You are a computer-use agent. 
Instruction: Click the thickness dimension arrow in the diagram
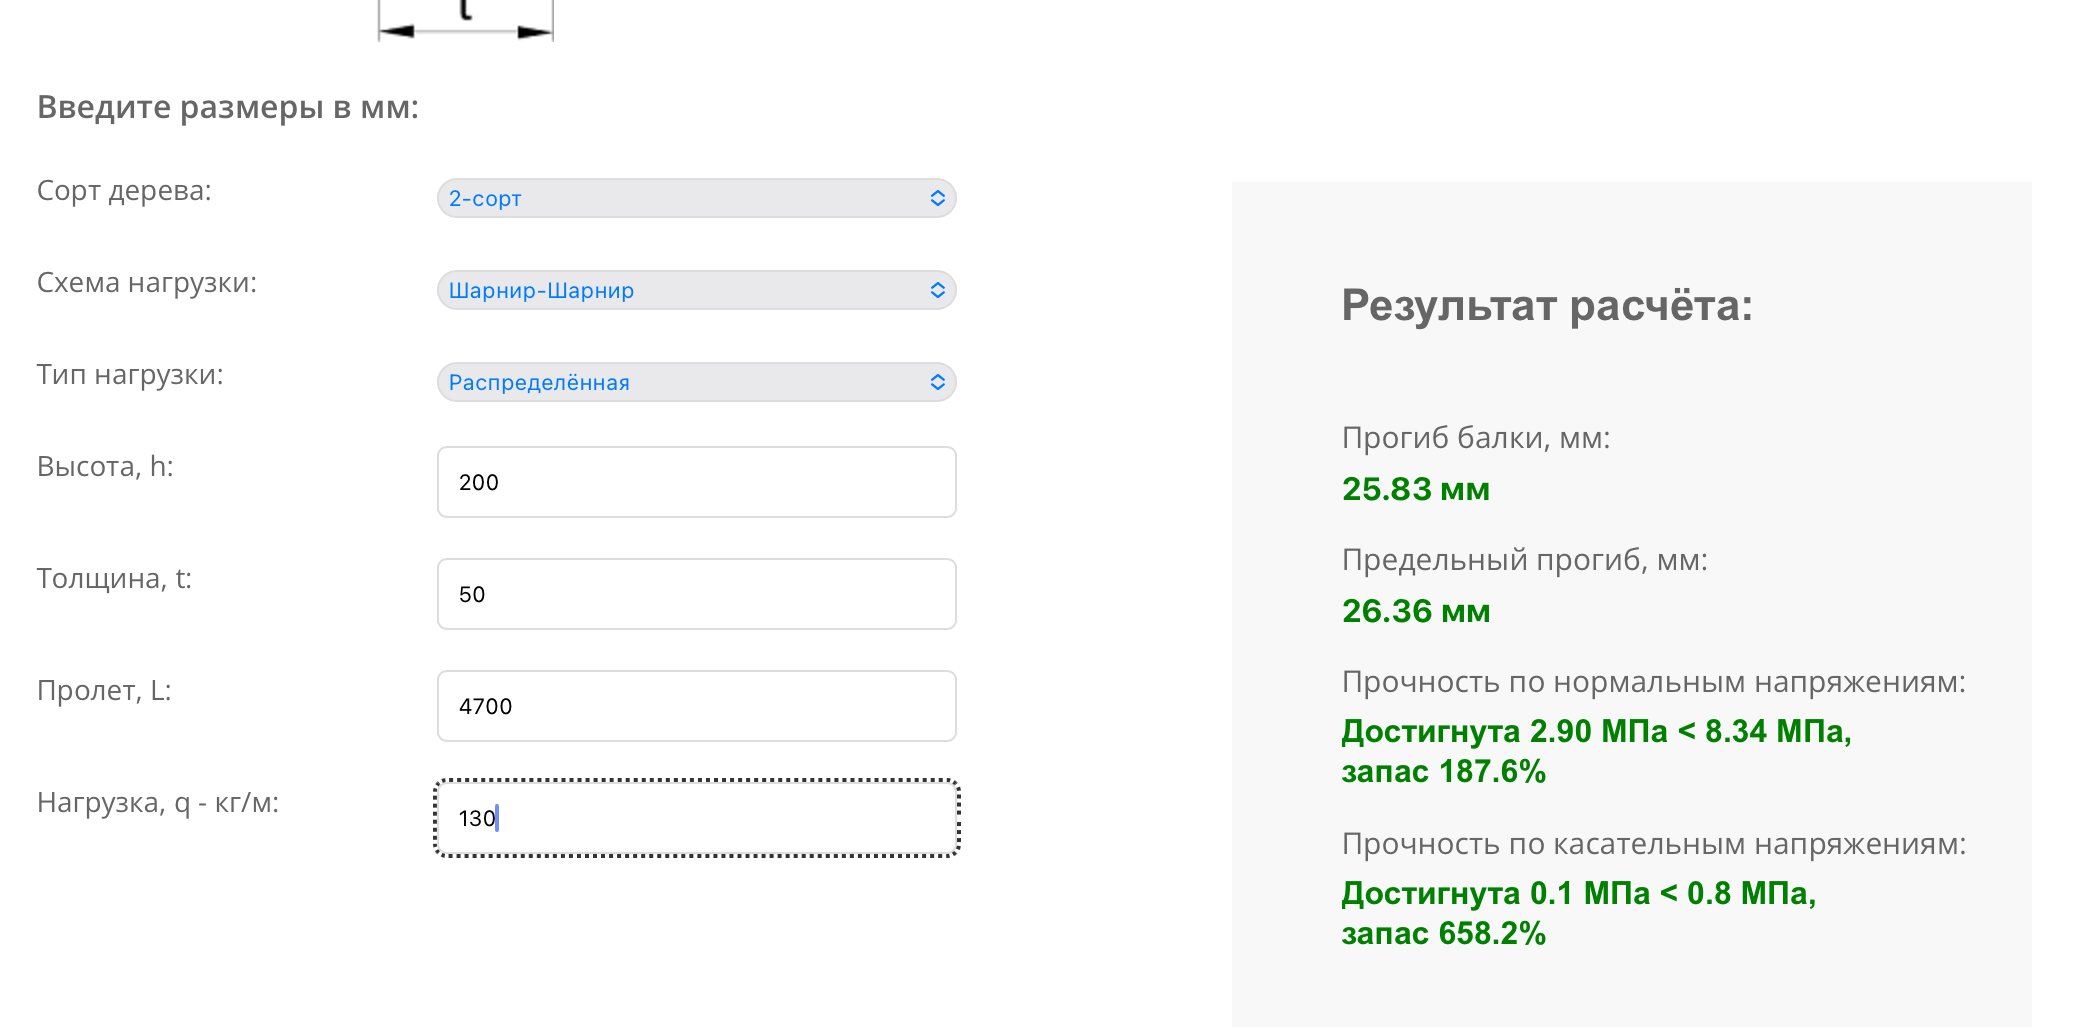click(465, 30)
